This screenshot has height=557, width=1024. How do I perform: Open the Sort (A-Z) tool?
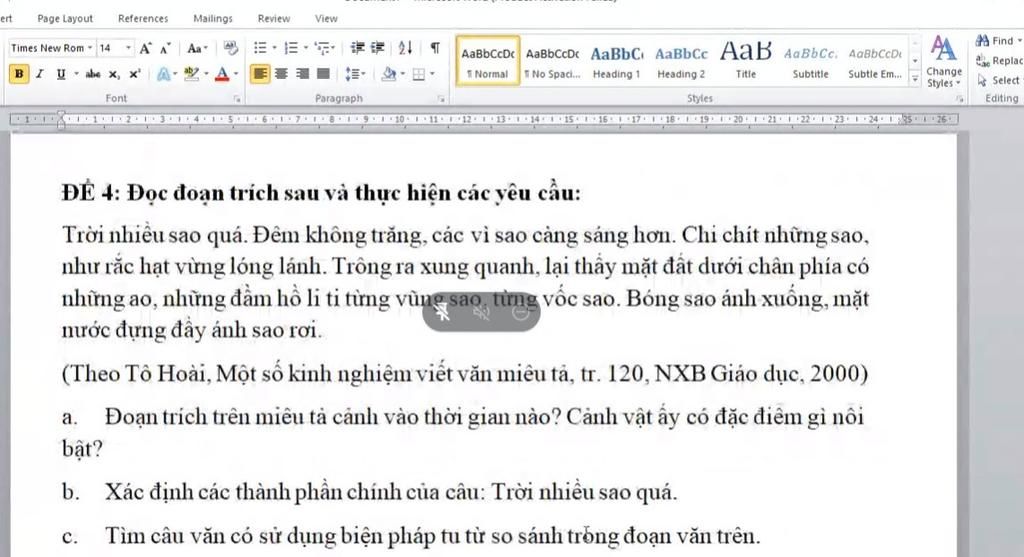pos(406,48)
